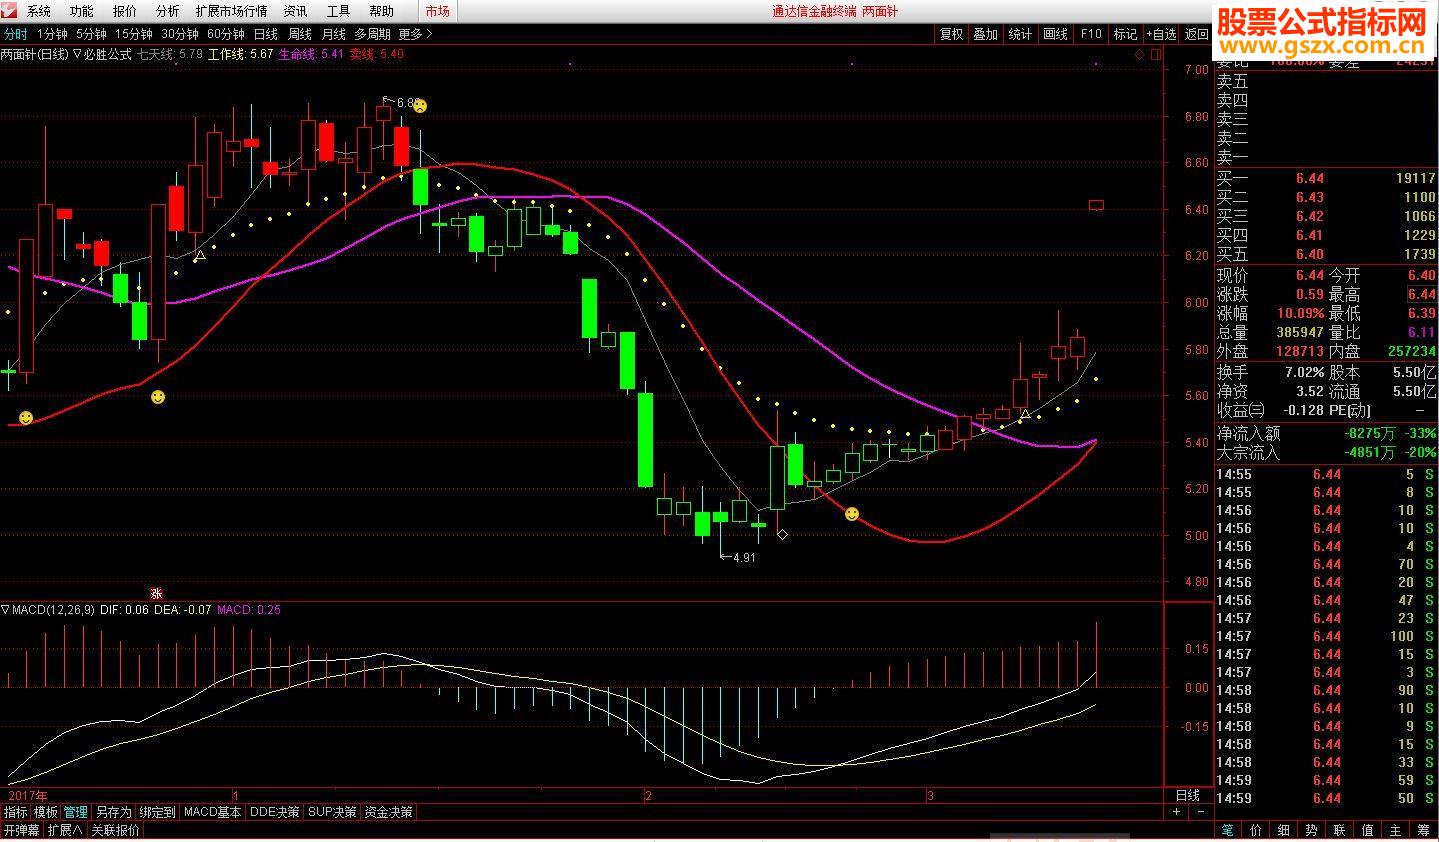Viewport: 1439px width, 842px height.
Task: Click the 标记 mark button
Action: (x=1126, y=34)
